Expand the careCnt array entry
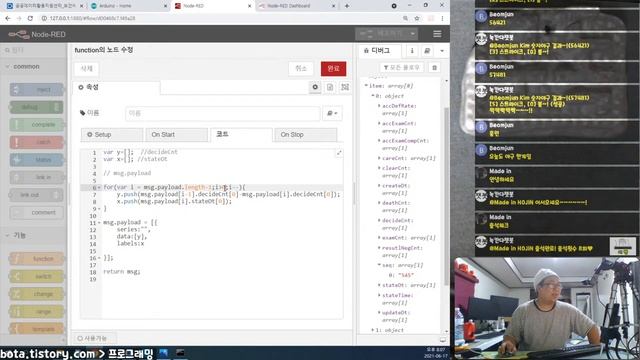This screenshot has height=360, width=640. coord(379,158)
